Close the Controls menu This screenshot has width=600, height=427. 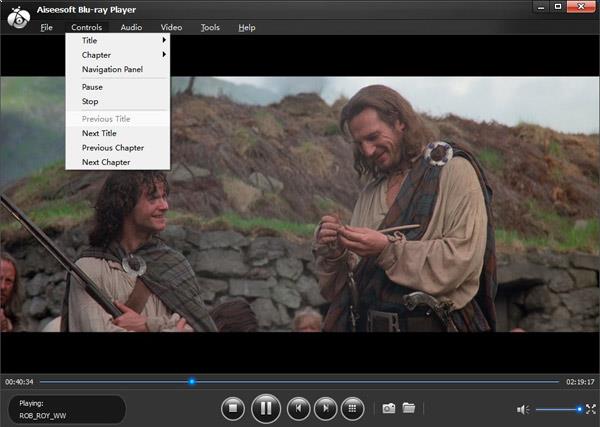(86, 28)
